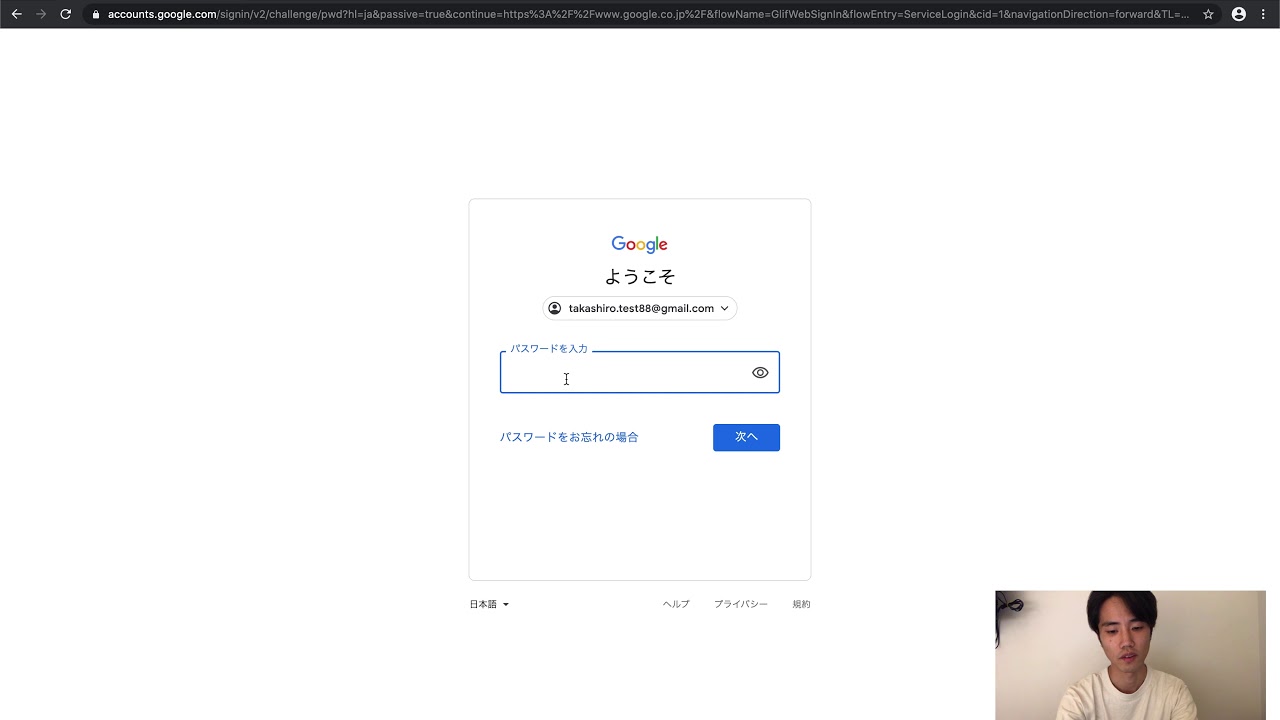Image resolution: width=1280 pixels, height=720 pixels.
Task: Click the URL address bar
Action: [x=648, y=14]
